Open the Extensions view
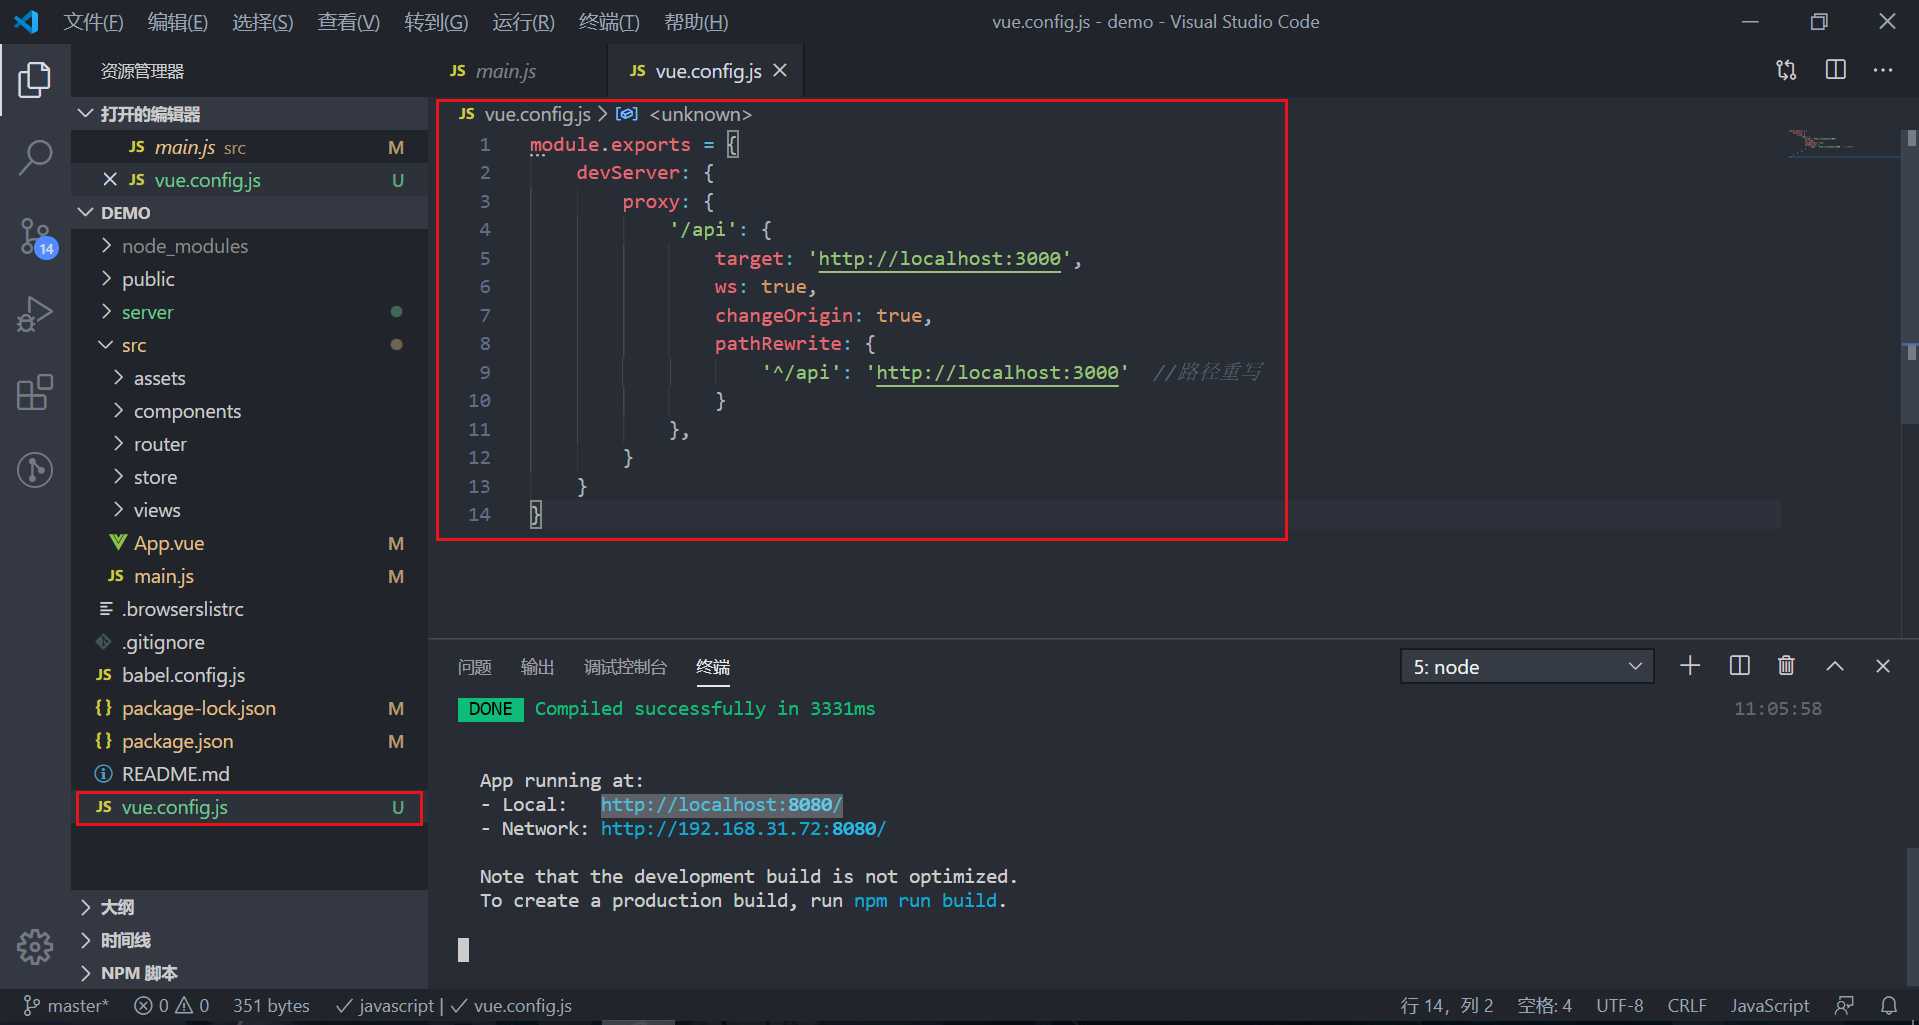Image resolution: width=1919 pixels, height=1025 pixels. (x=35, y=392)
